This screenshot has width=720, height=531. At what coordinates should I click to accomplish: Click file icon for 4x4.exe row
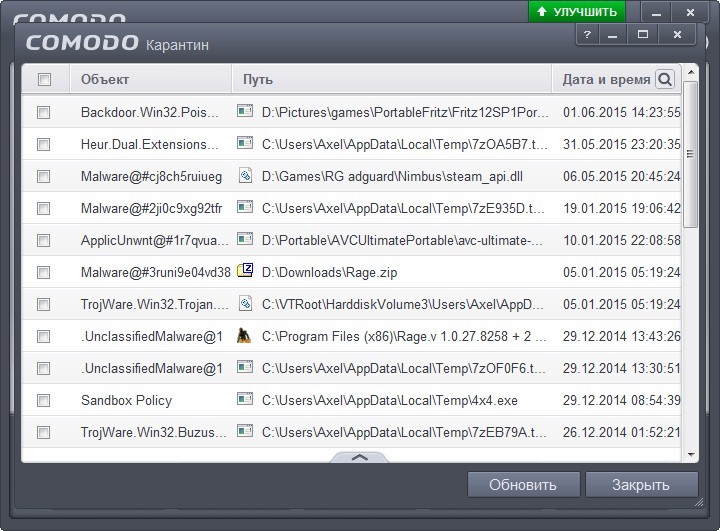coord(245,399)
